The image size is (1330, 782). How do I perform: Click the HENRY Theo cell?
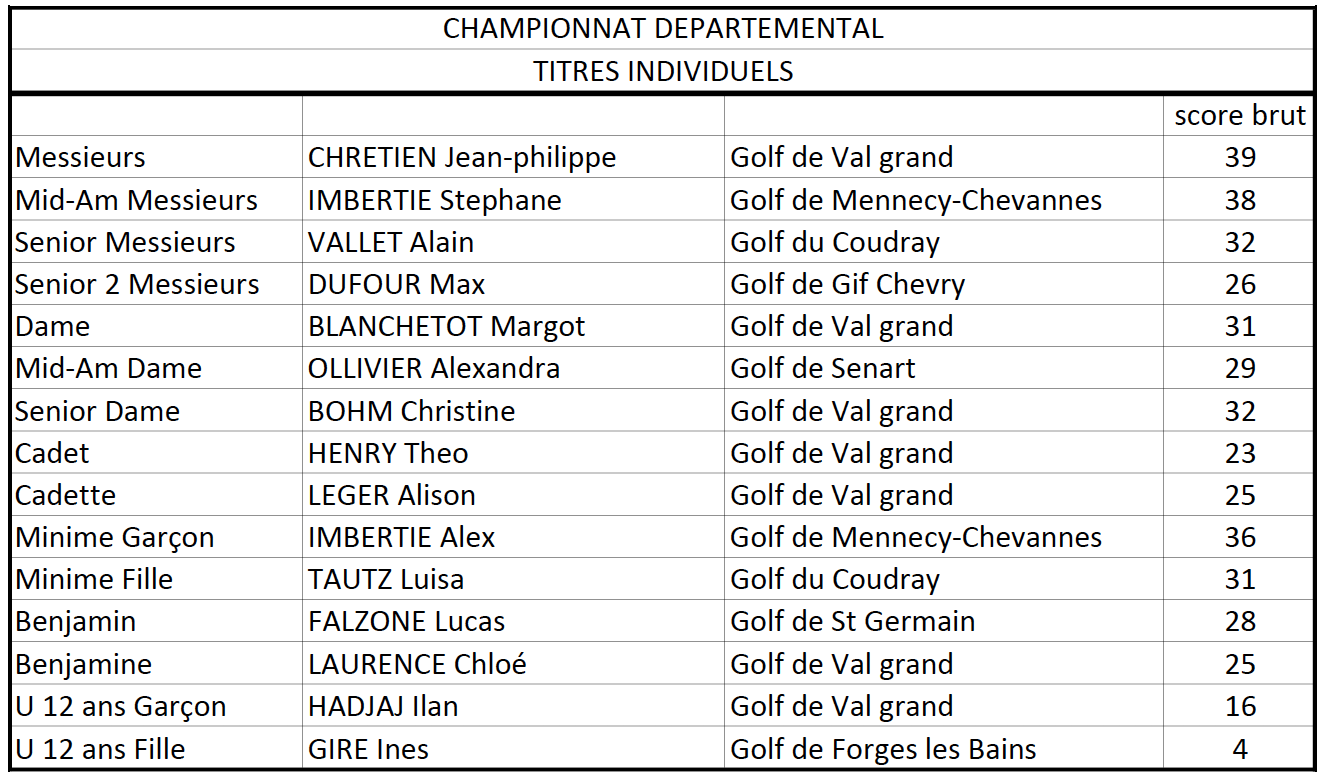[388, 454]
